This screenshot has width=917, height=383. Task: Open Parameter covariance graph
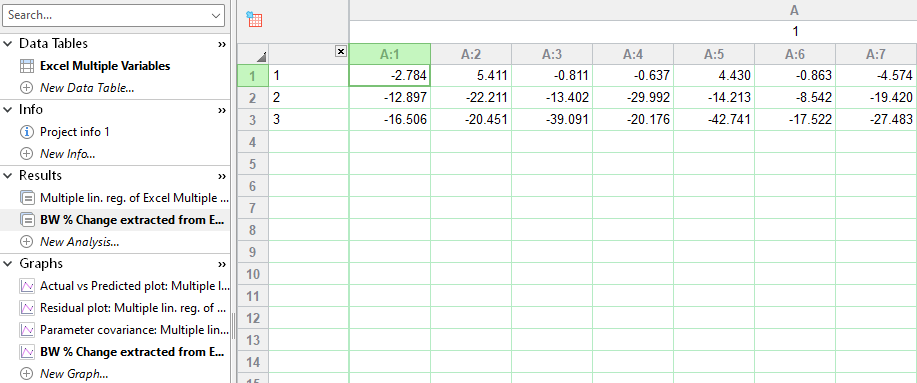135,330
